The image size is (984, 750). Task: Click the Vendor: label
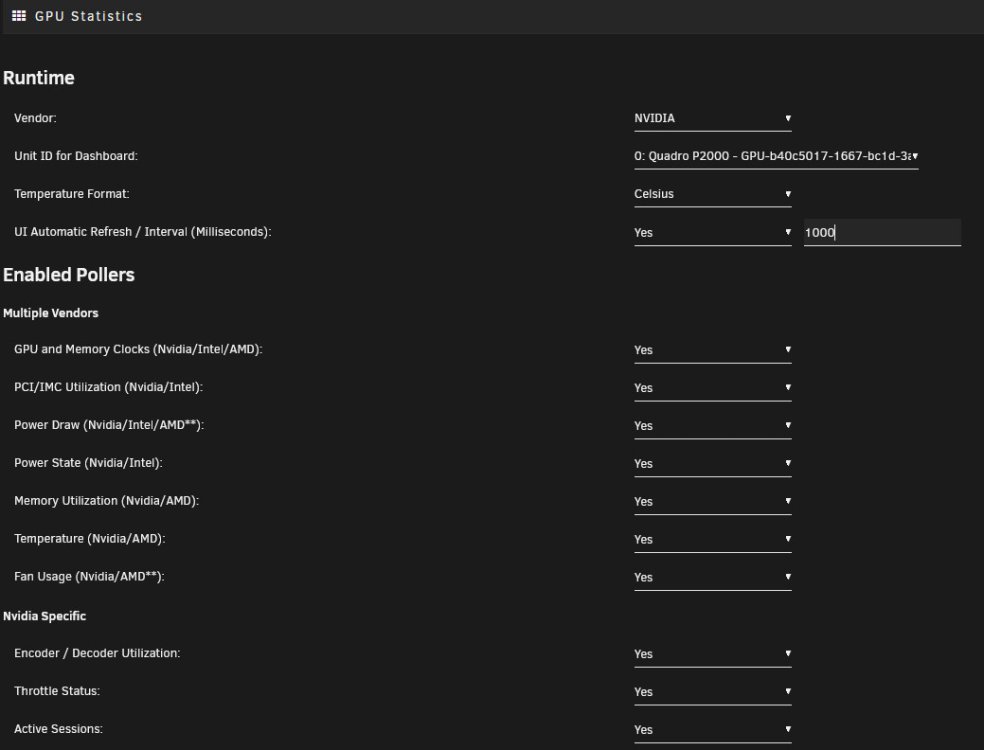35,118
